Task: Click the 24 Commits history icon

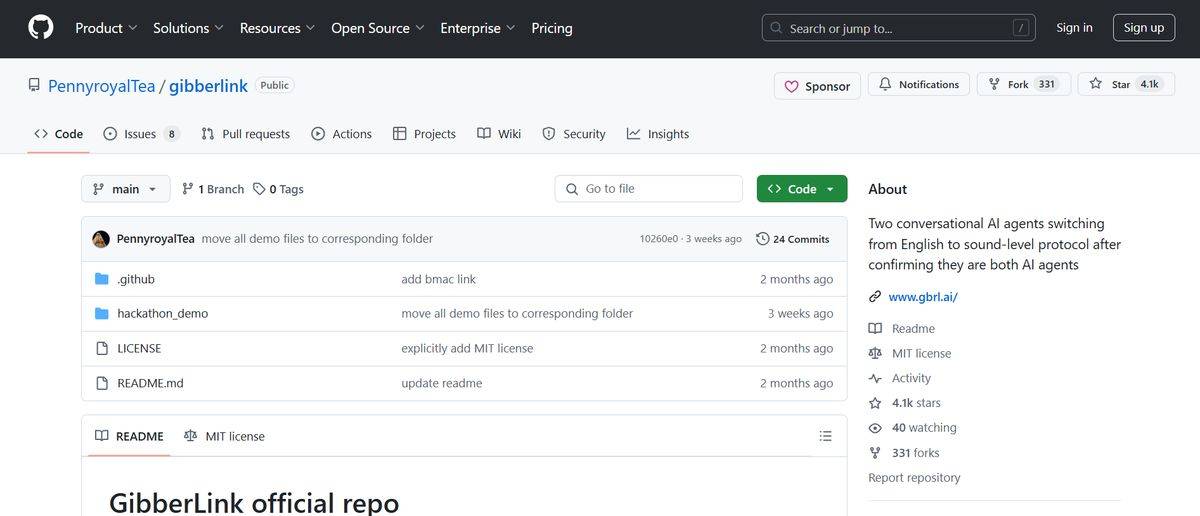Action: pyautogui.click(x=763, y=239)
